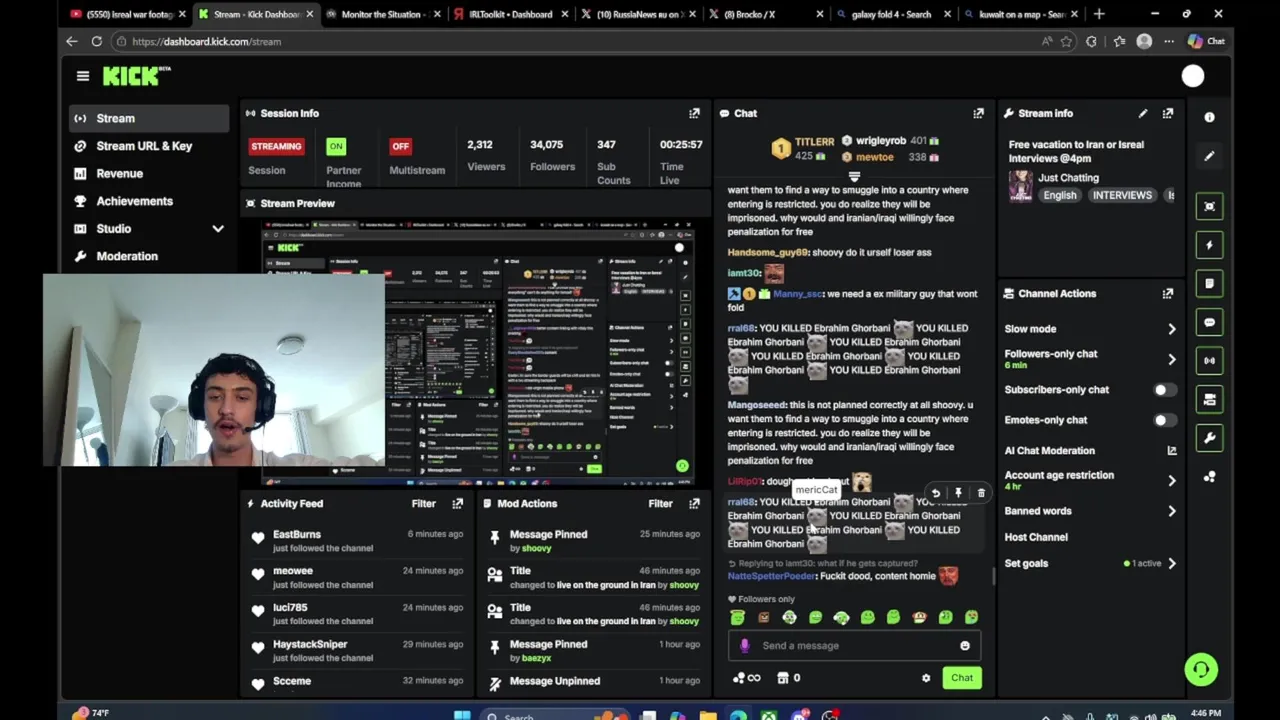Open Revenue in the sidebar
Screen dimensions: 1280x720
coord(148,174)
